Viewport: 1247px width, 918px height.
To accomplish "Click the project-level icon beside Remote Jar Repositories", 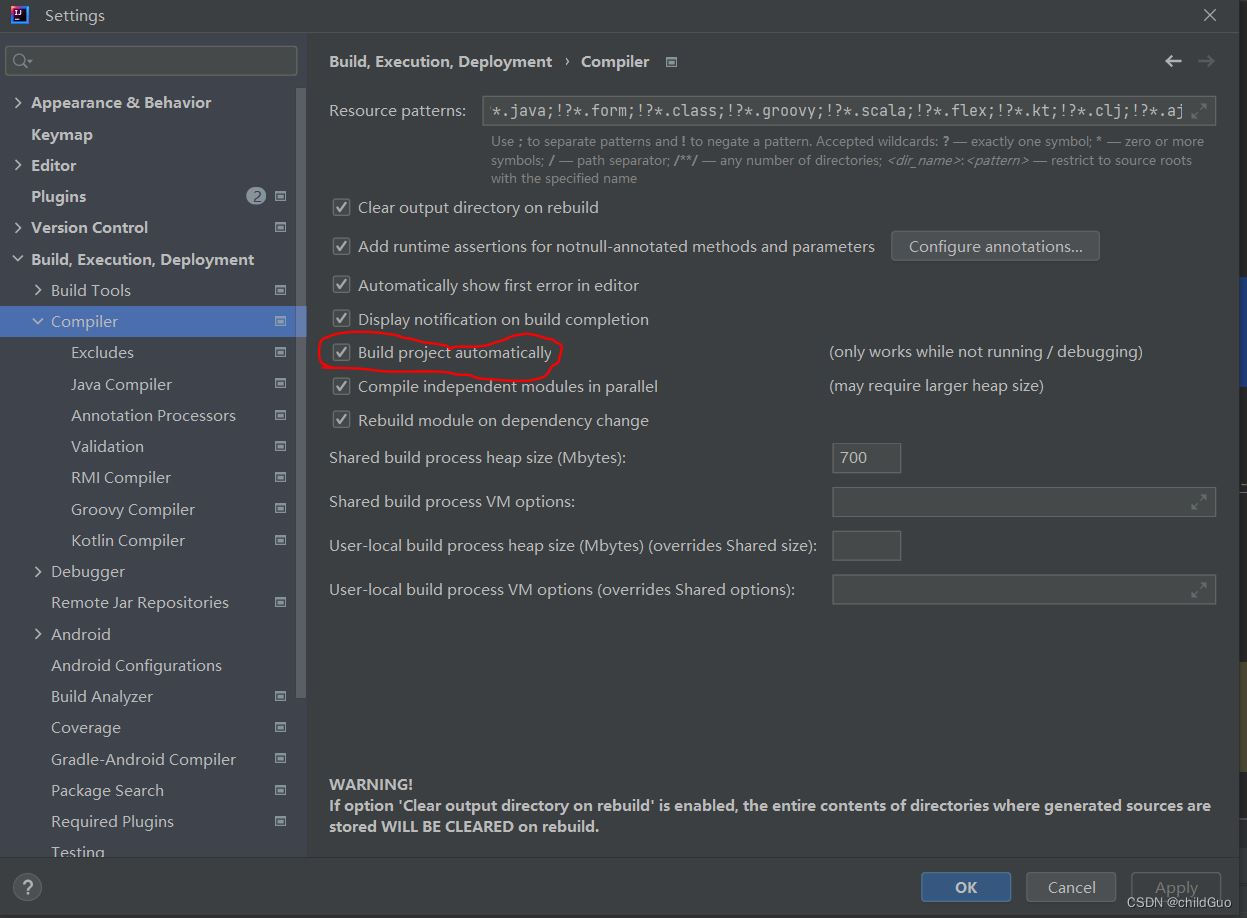I will [x=280, y=602].
